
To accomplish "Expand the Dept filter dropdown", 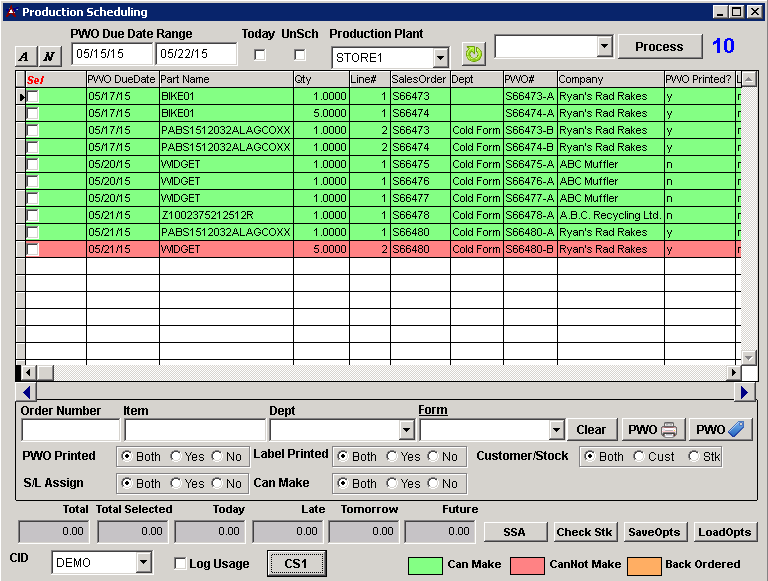I will click(406, 430).
